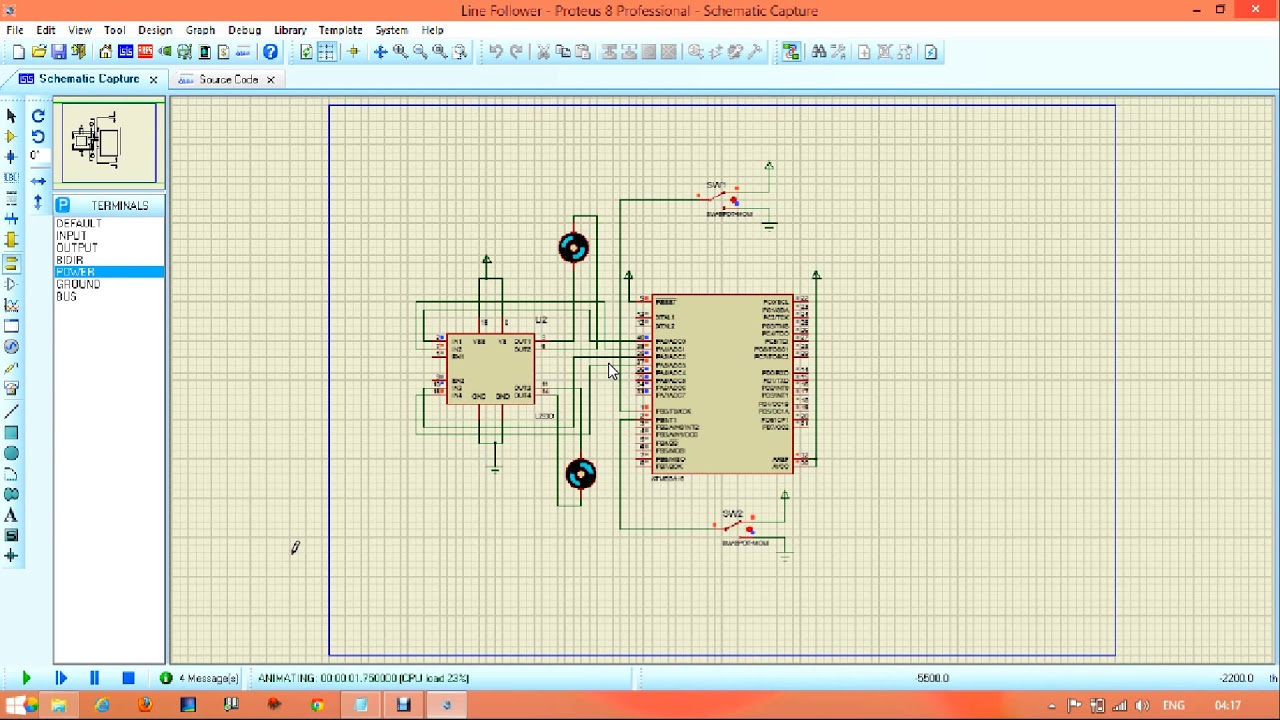
Task: Zoom out with the minus magnifier
Action: [420, 52]
